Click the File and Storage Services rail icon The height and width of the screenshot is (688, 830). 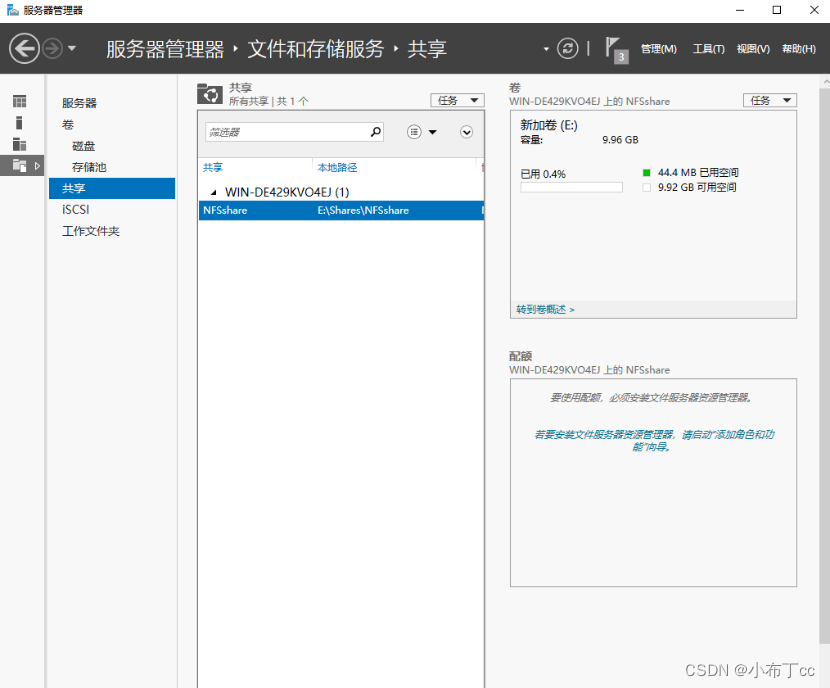tap(20, 166)
